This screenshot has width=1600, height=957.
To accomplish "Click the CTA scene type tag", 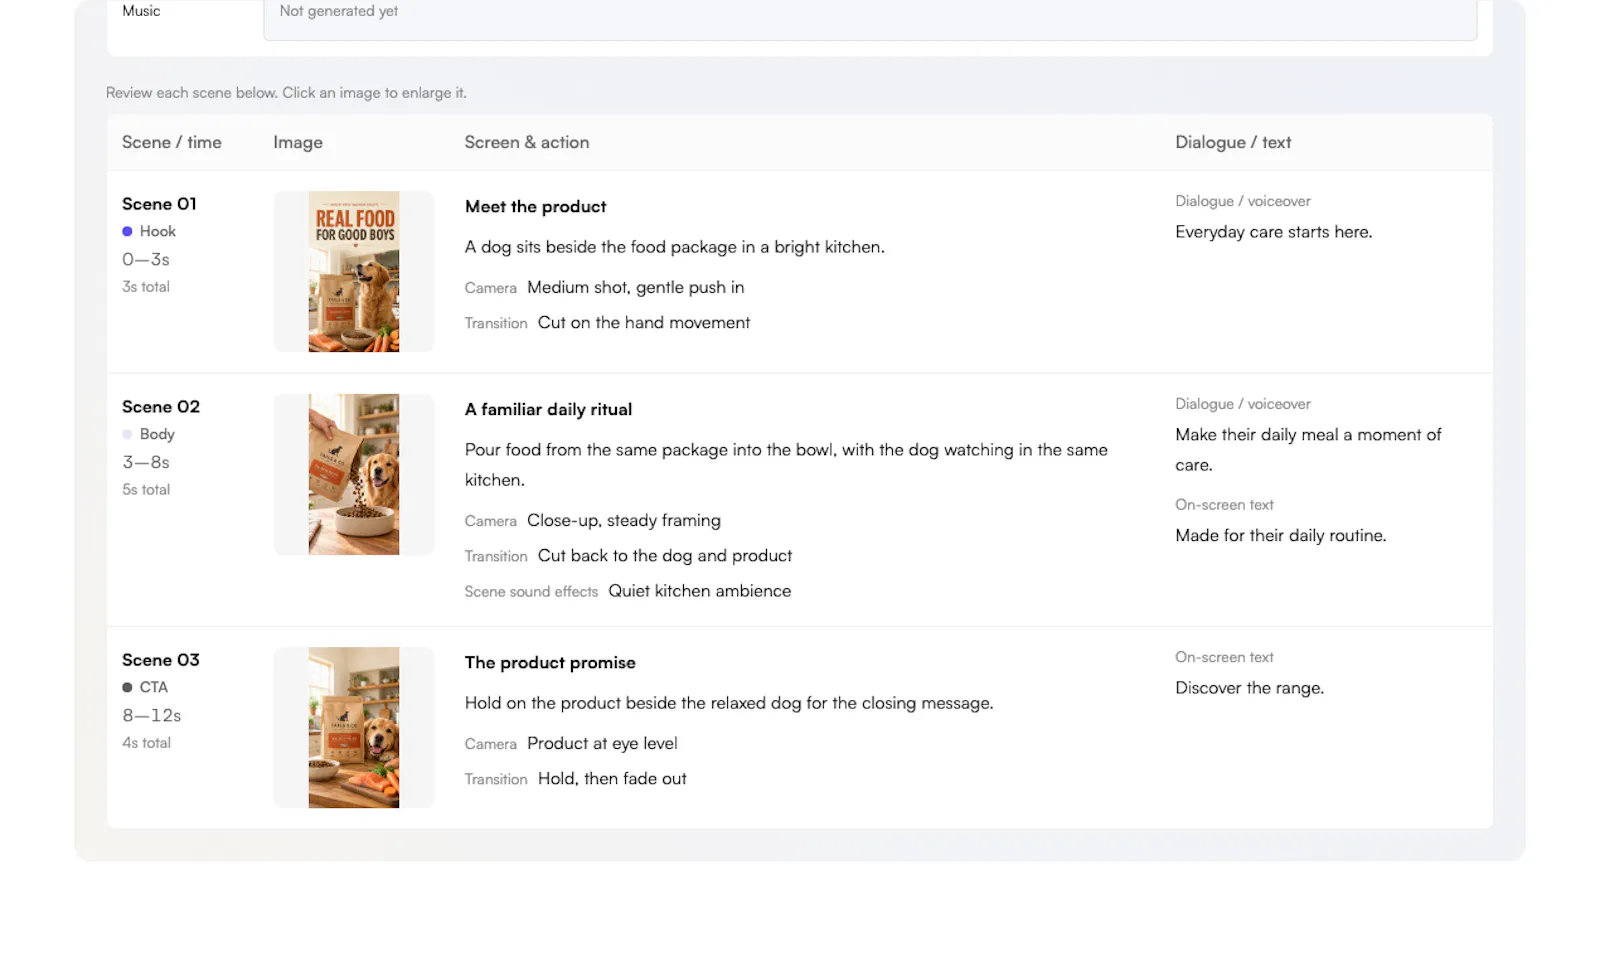I will coord(145,687).
